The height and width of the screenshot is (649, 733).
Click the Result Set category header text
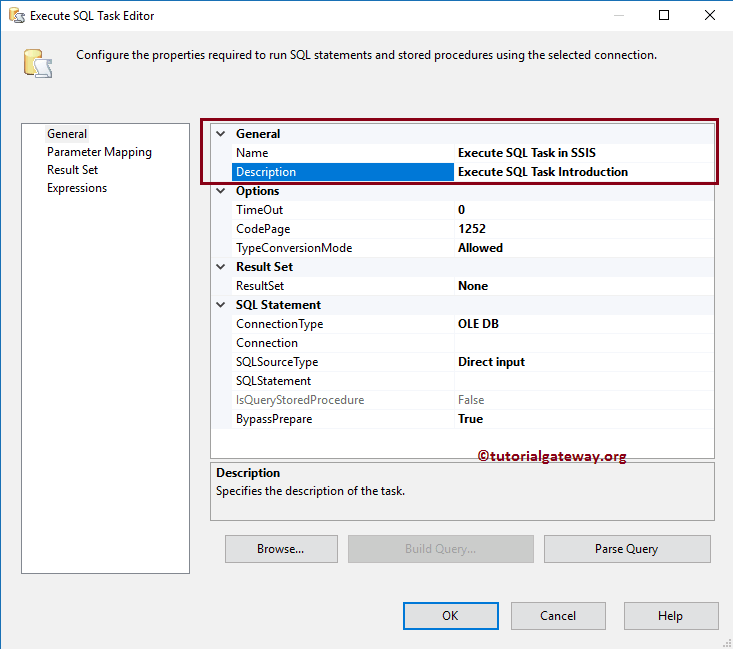click(x=265, y=267)
